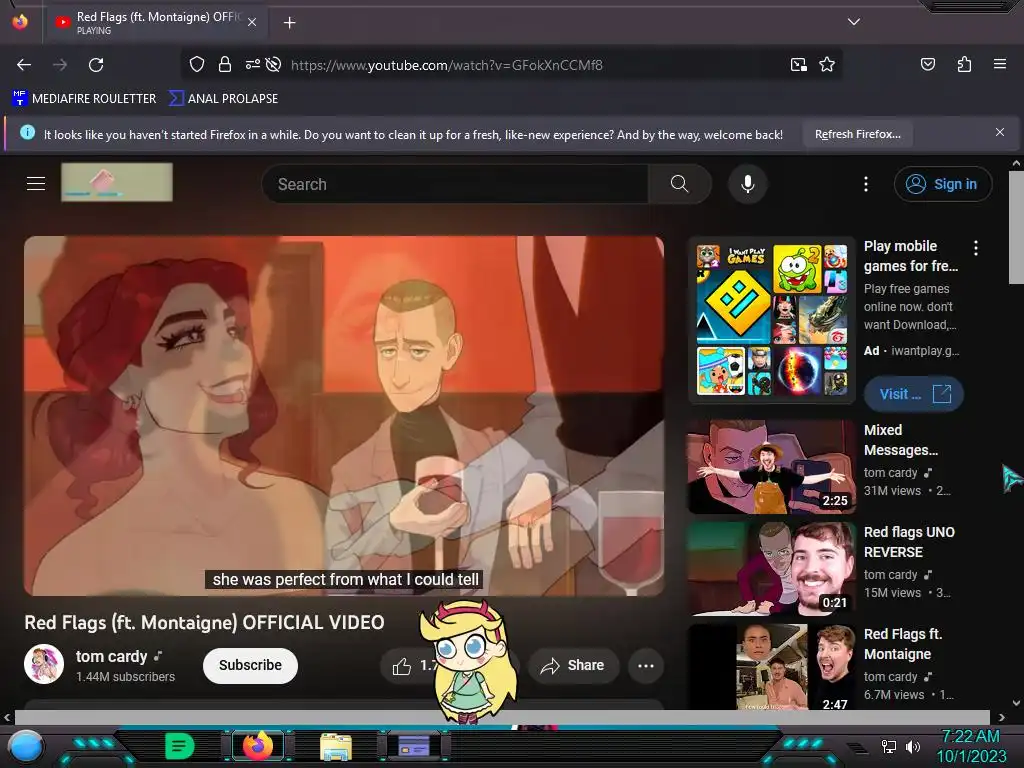This screenshot has width=1024, height=768.
Task: Open the tracking protection shield icon
Action: tap(197, 64)
